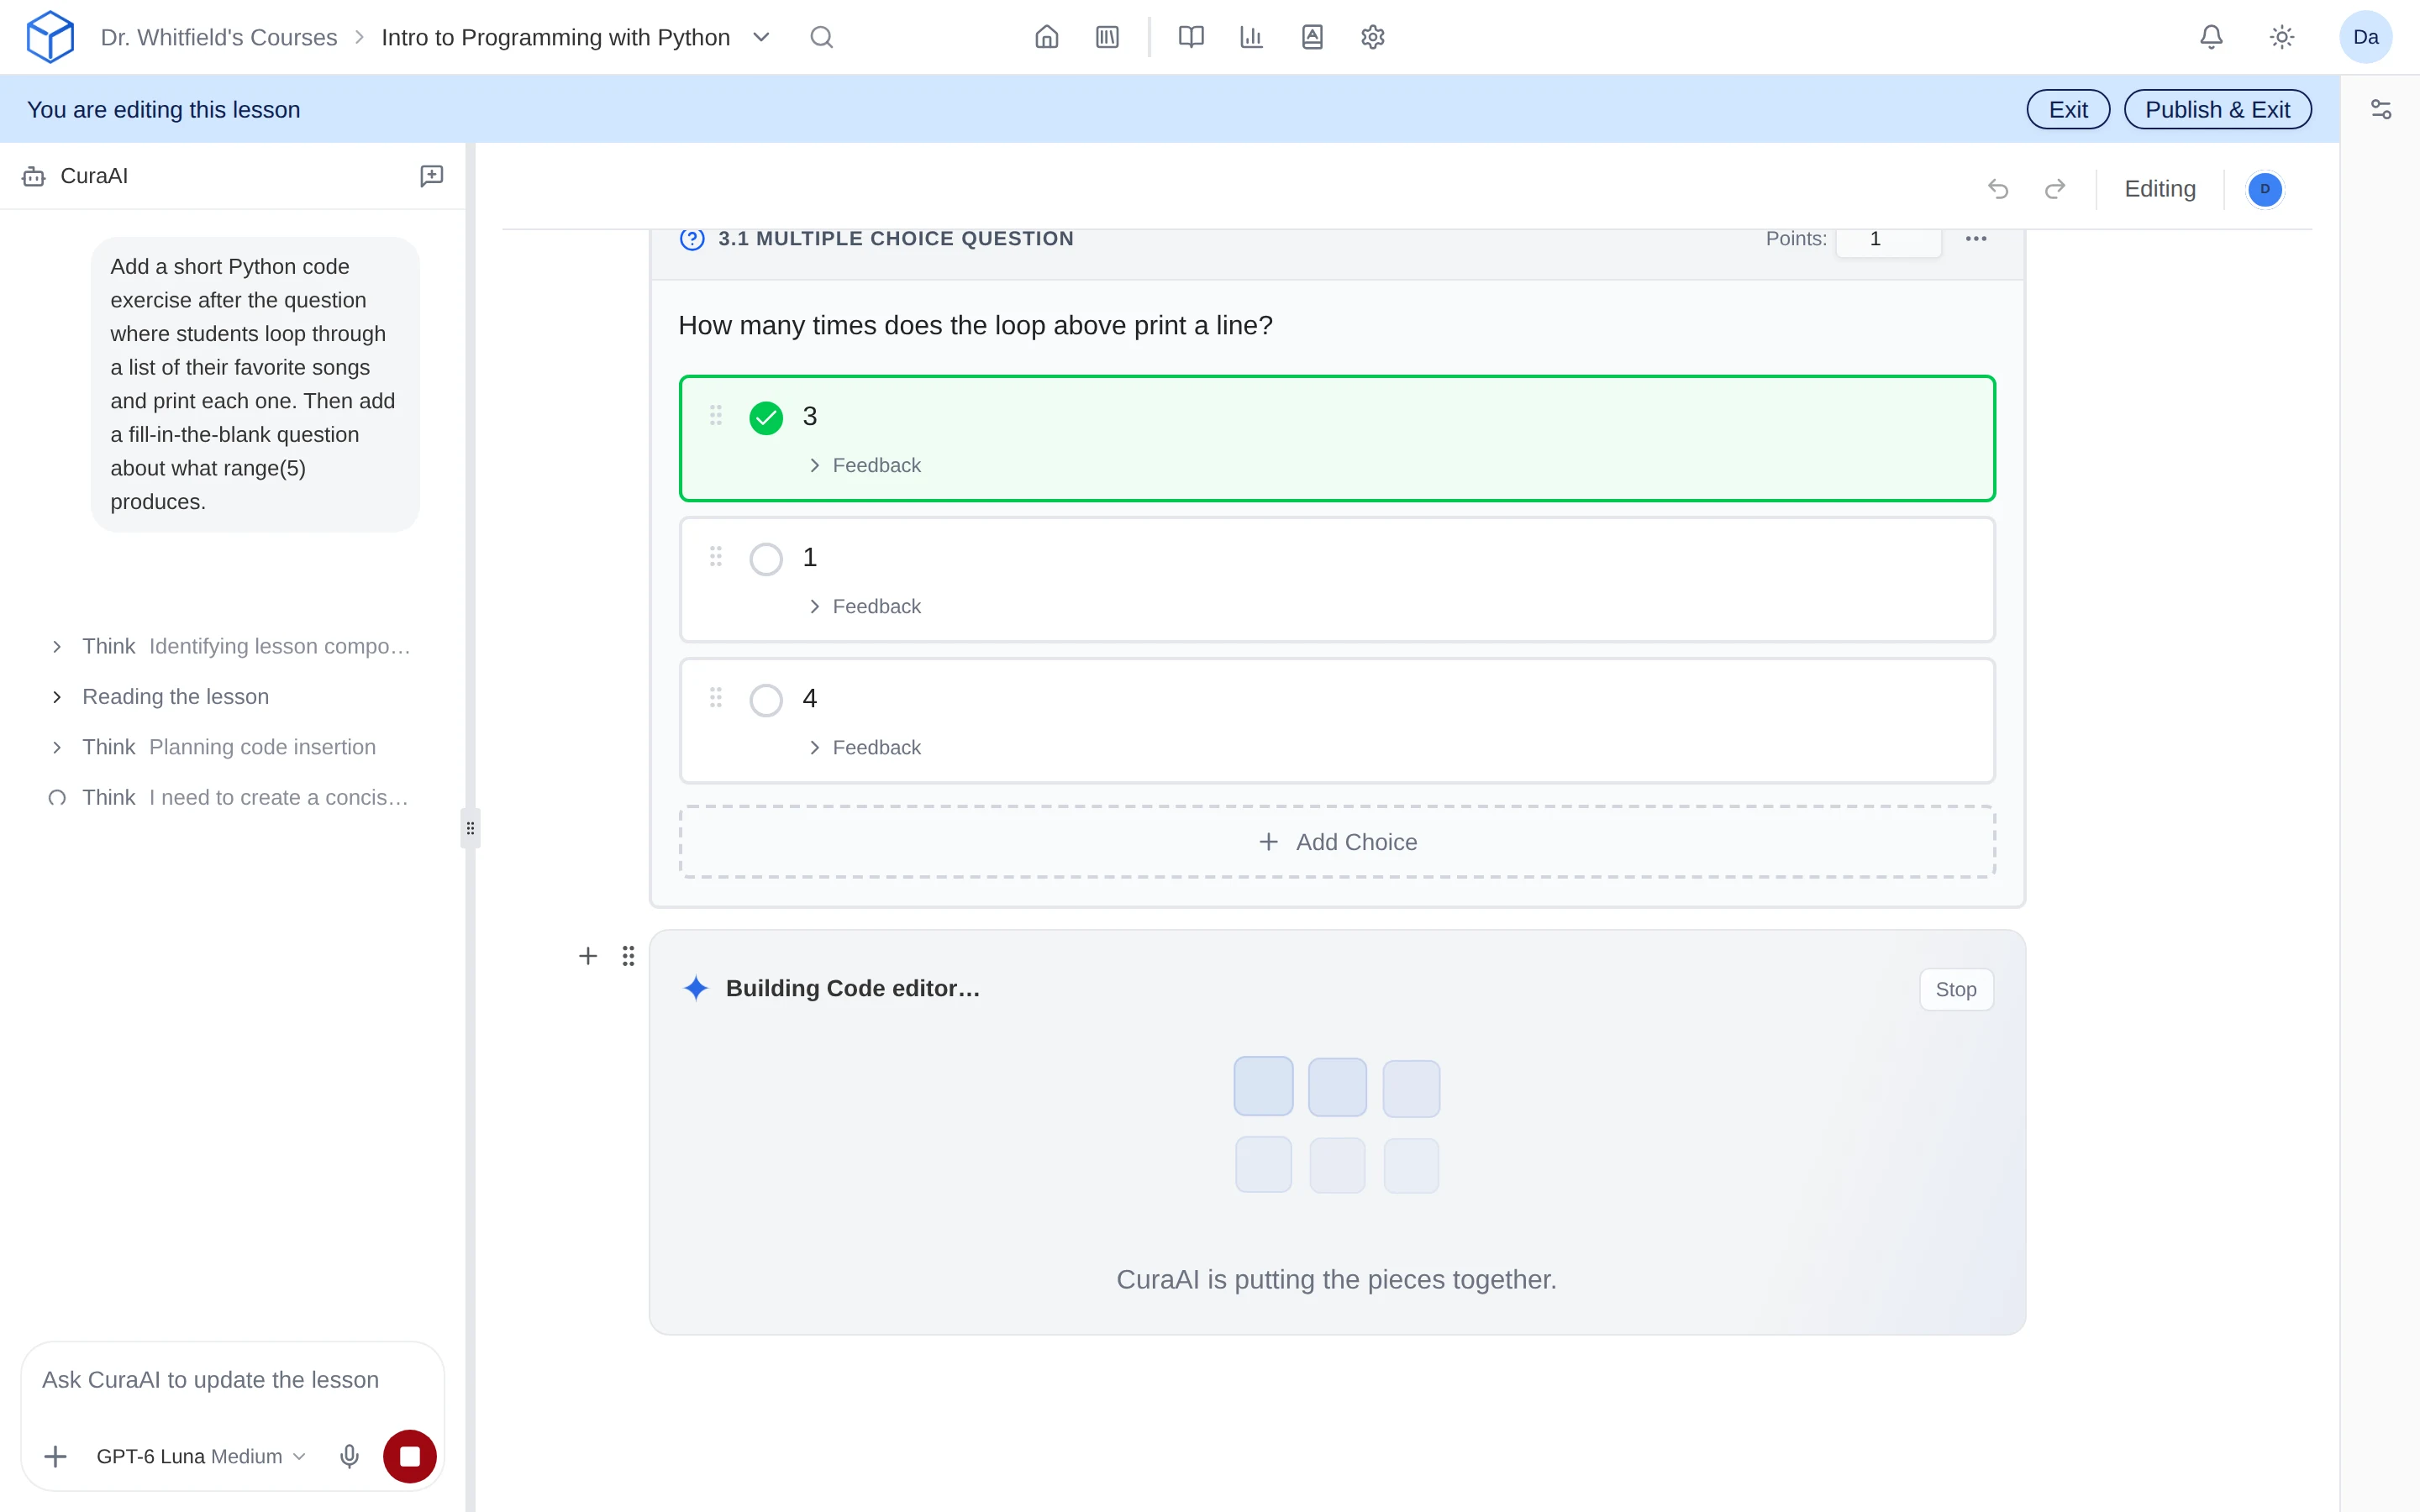Mark choice 1 as the correct answer
Viewport: 2420px width, 1512px height.
click(766, 559)
